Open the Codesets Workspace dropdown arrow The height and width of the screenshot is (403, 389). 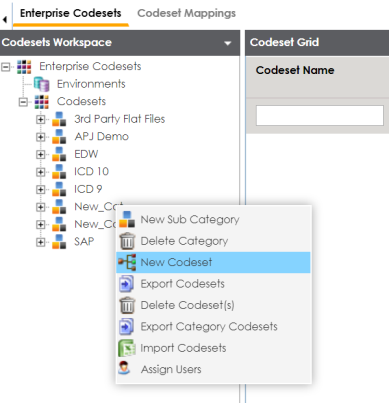(228, 43)
